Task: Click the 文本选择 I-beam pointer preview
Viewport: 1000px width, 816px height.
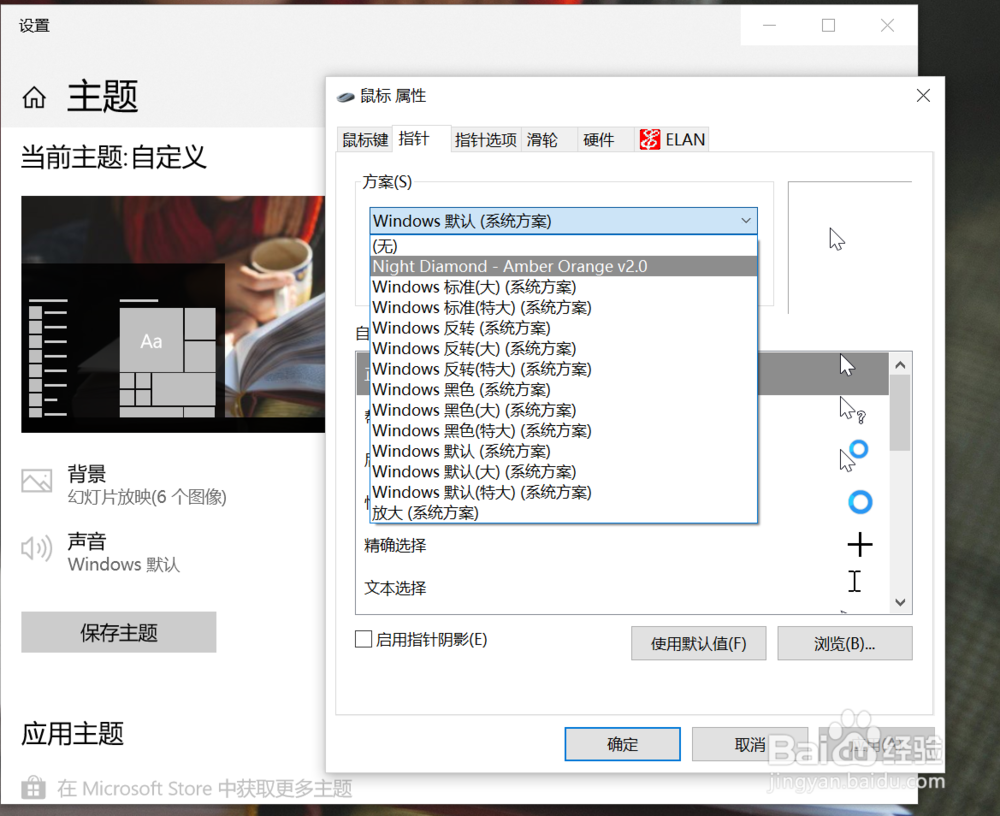Action: click(858, 580)
